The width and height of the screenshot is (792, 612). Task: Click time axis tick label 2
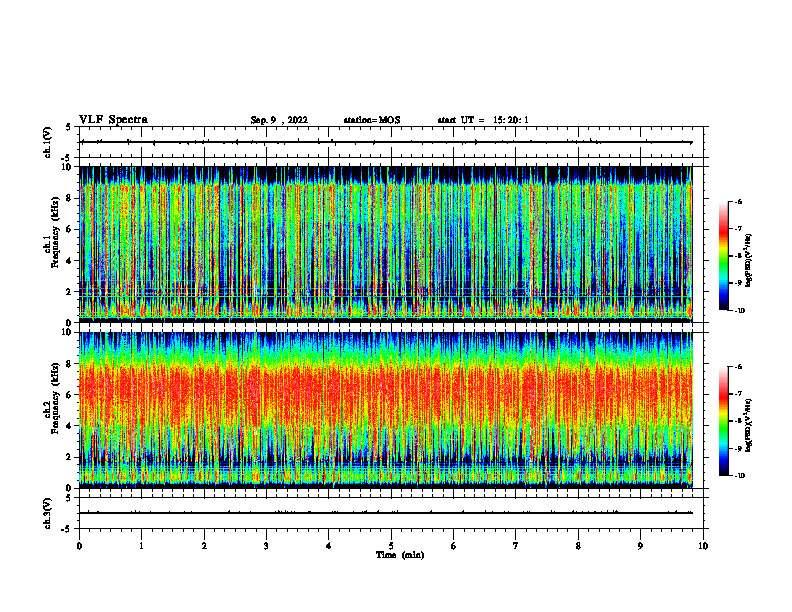(204, 546)
